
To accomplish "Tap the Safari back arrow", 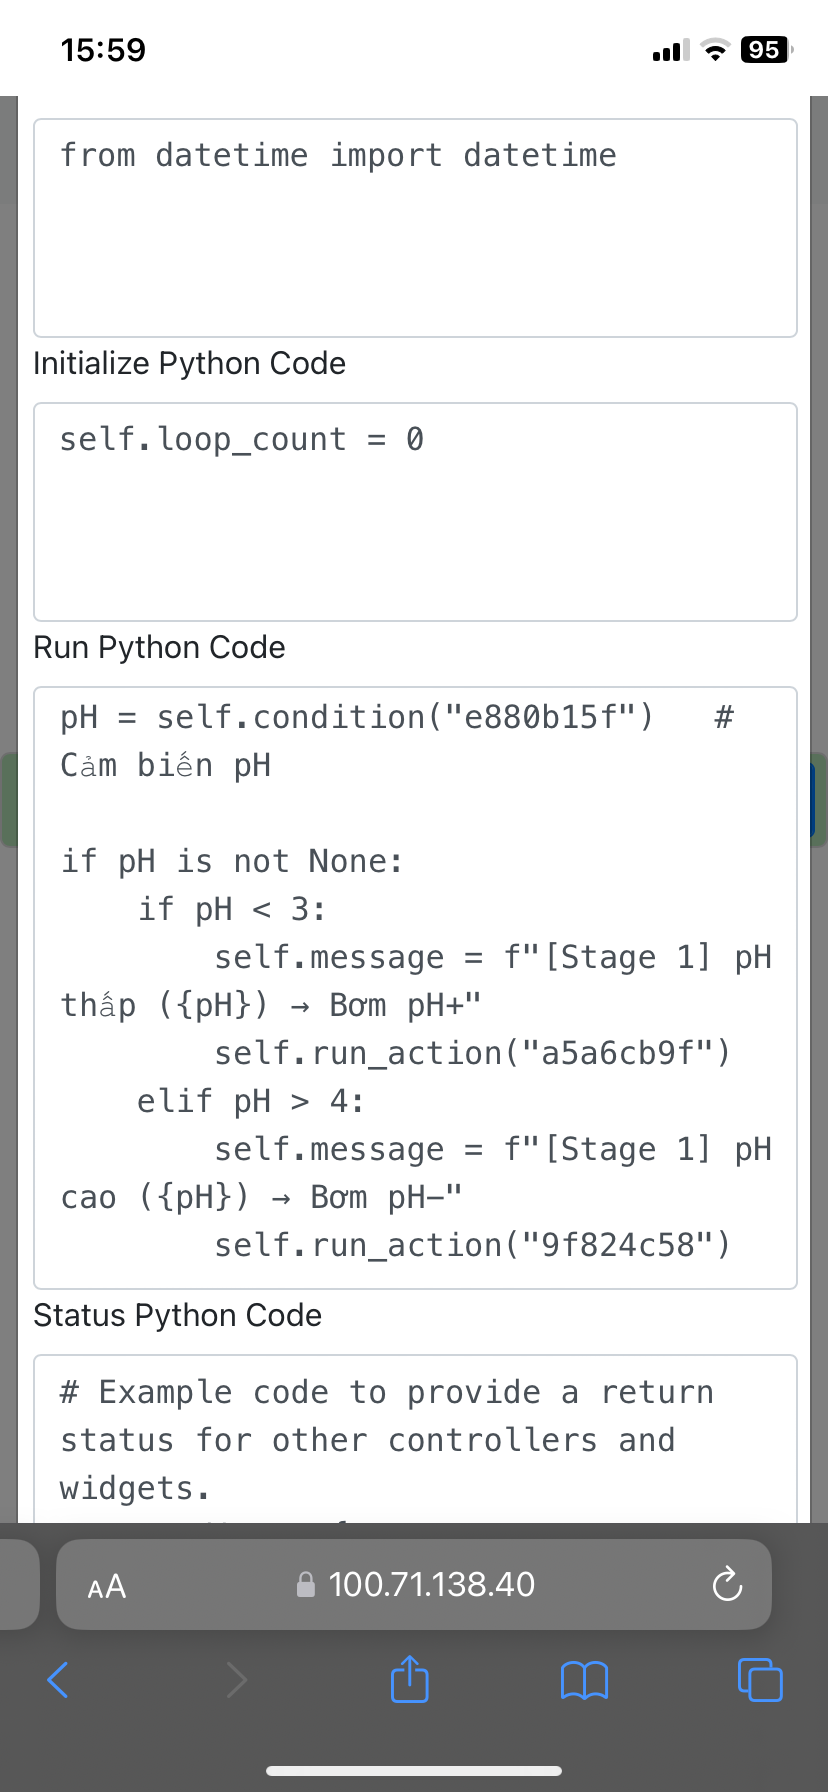I will click(59, 1680).
